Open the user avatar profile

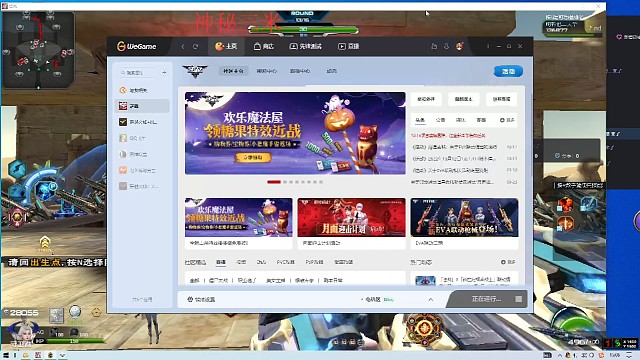point(460,46)
